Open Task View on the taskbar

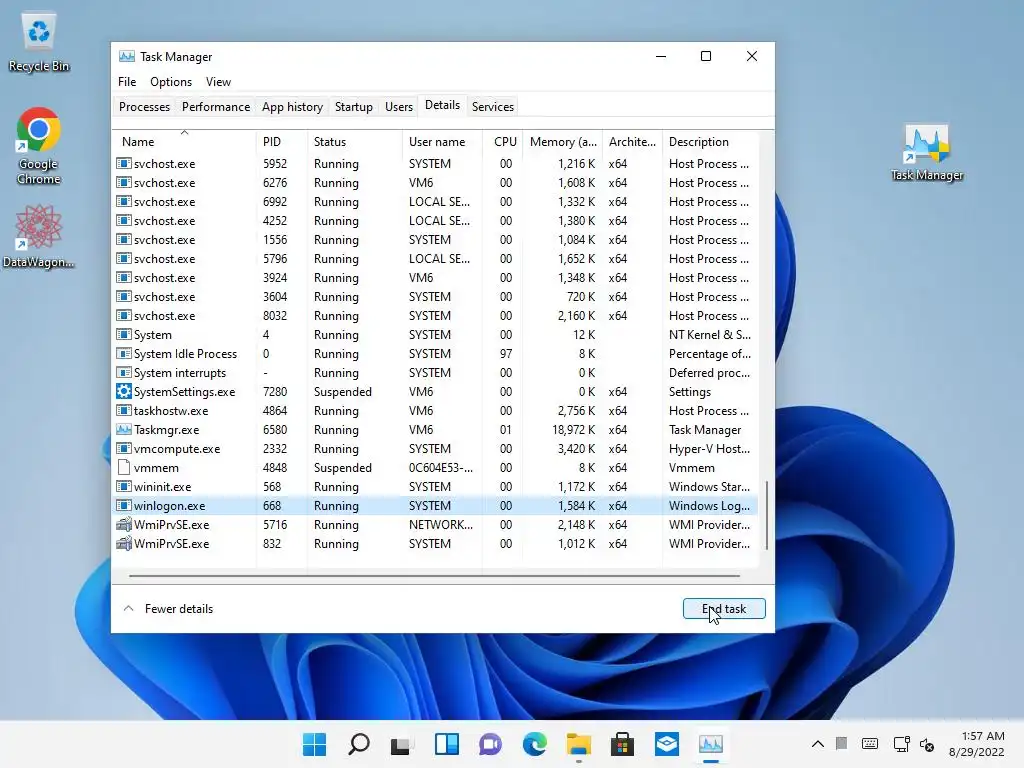(402, 744)
